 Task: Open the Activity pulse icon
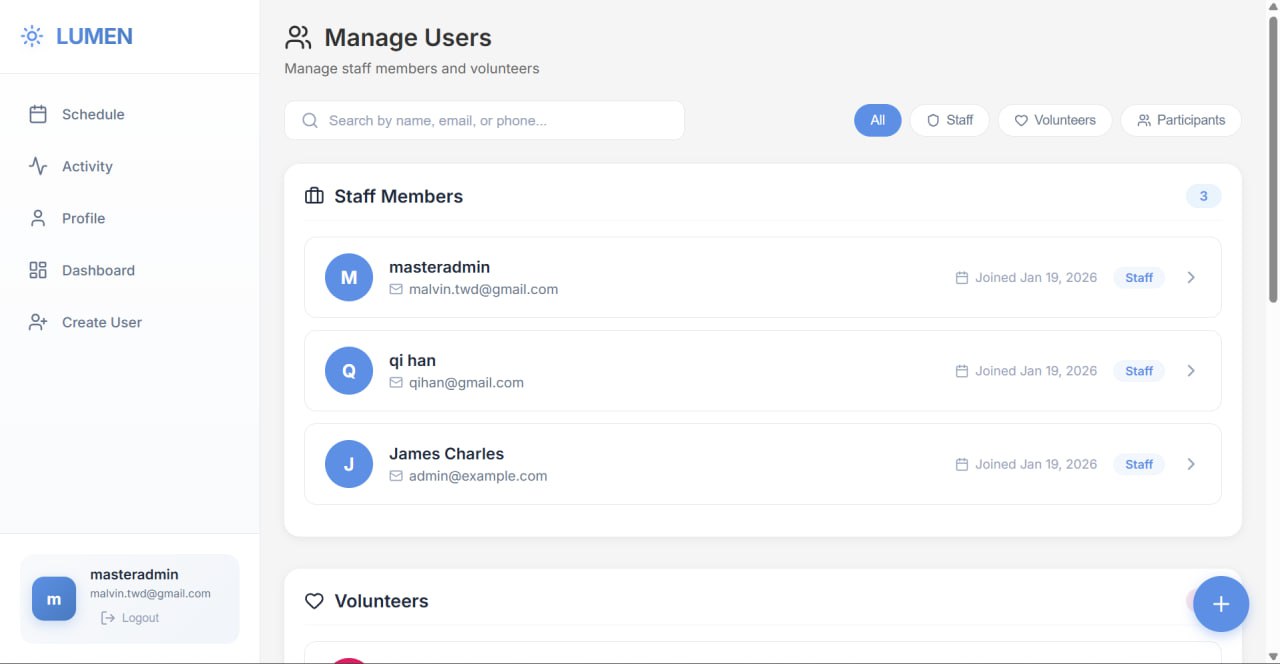(38, 166)
